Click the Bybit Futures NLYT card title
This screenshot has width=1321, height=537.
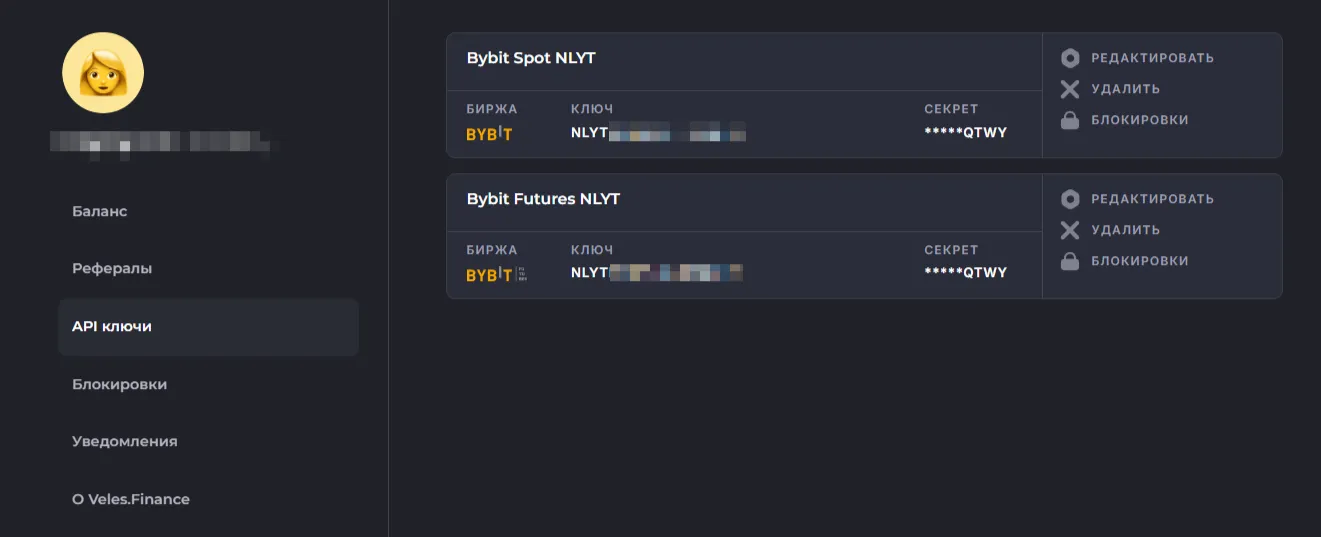tap(543, 199)
